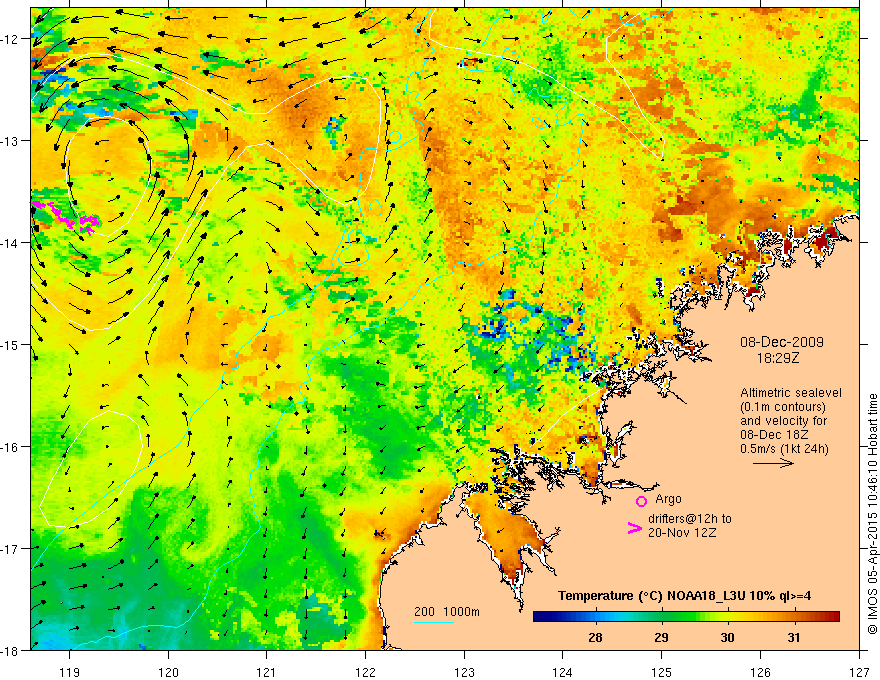Click the cyan 200 1000m depth legend line
The height and width of the screenshot is (680, 880).
coord(434,622)
